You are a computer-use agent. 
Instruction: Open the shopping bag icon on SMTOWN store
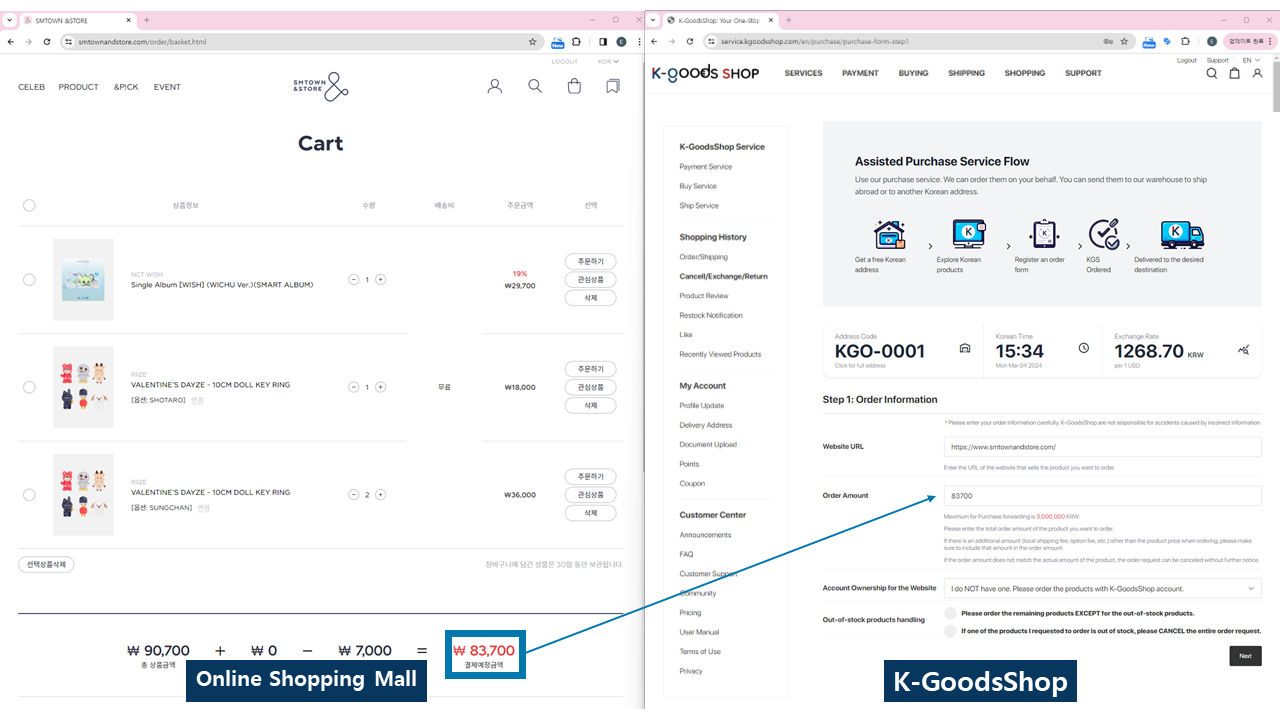point(574,87)
